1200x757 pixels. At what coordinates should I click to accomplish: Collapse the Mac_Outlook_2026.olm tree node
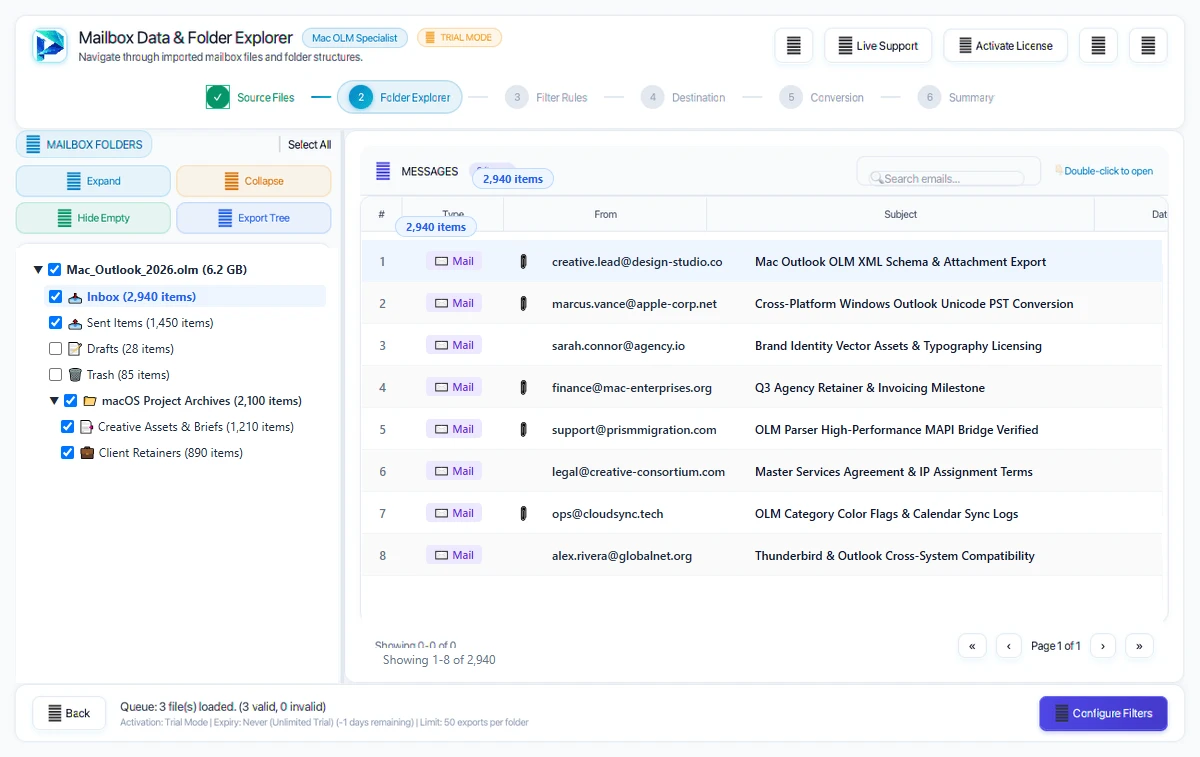pos(38,270)
